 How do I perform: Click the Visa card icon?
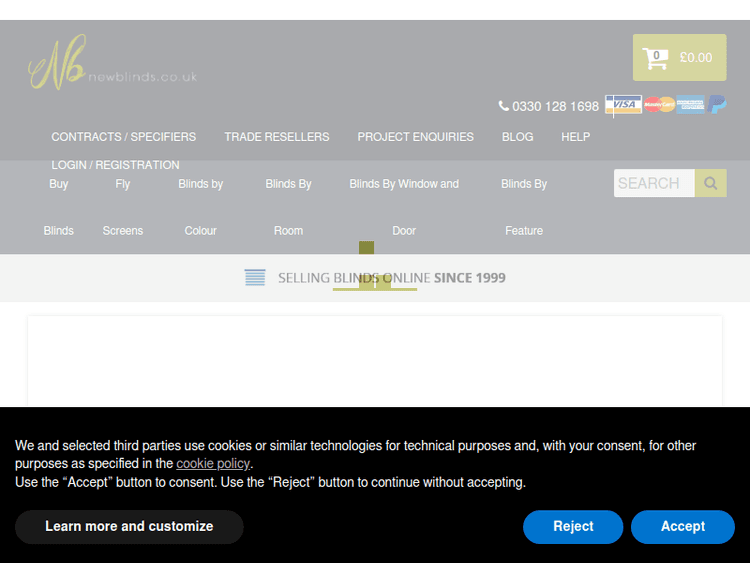623,105
